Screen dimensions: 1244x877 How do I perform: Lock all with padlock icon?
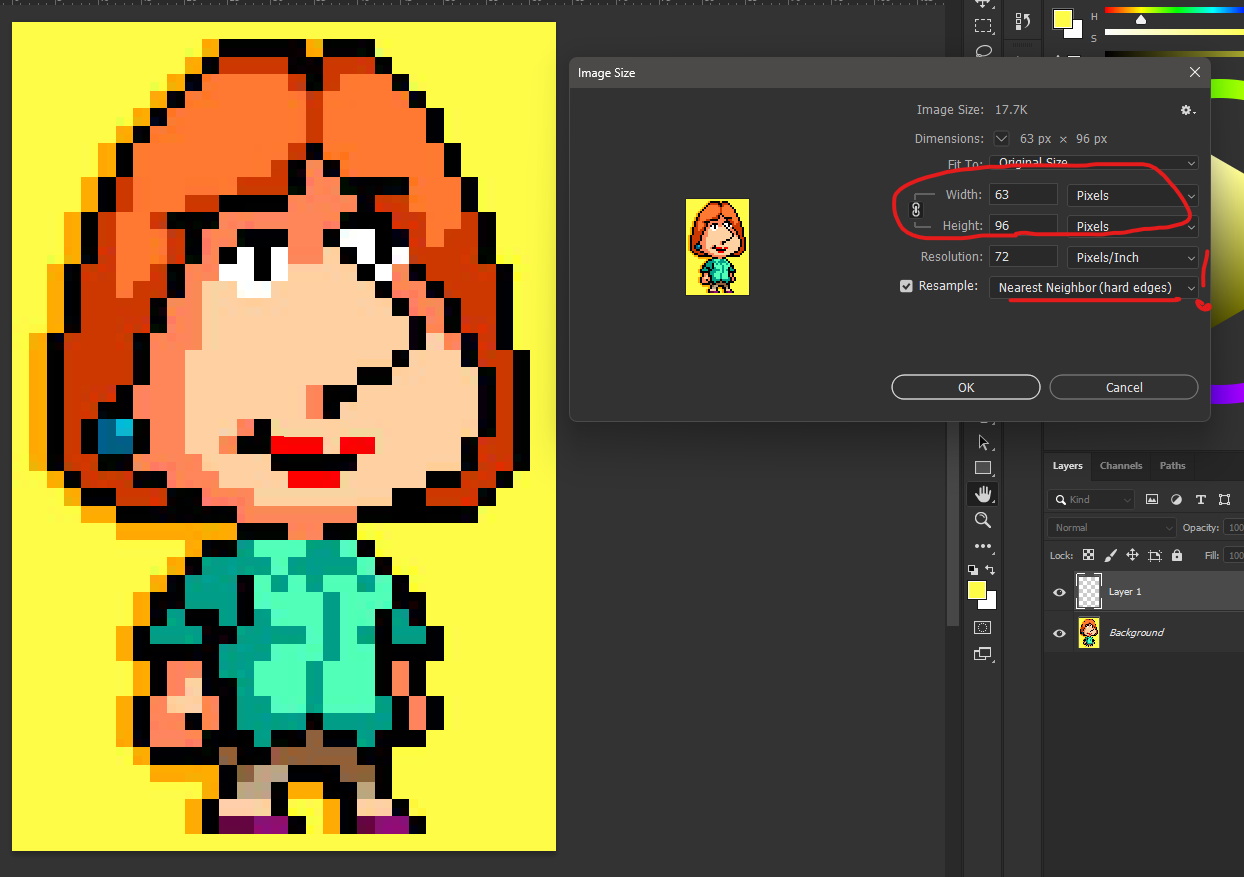(1176, 555)
